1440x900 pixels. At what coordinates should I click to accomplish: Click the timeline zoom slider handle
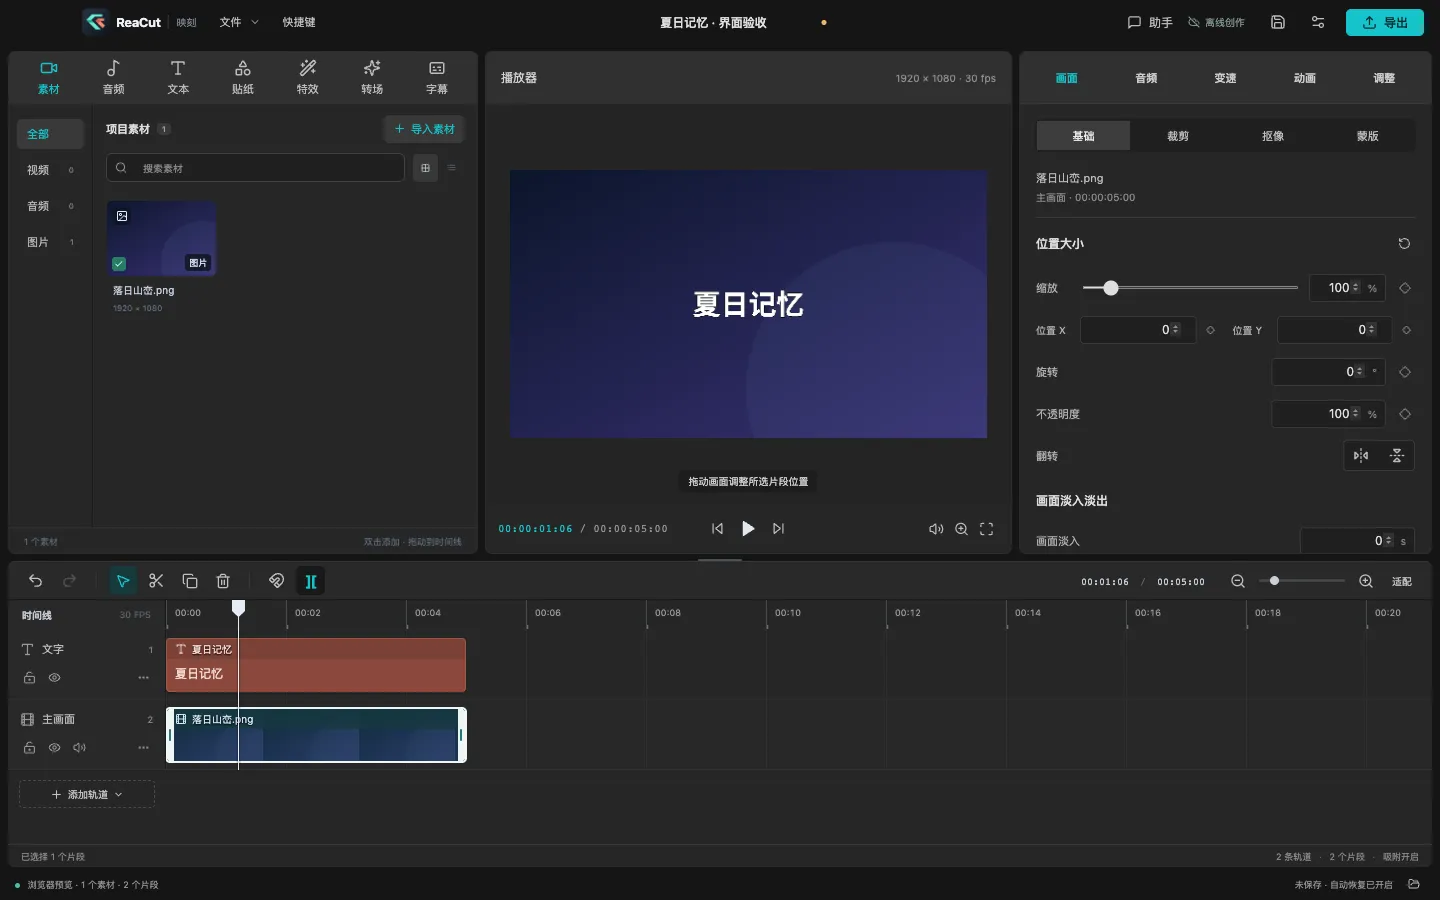1274,581
